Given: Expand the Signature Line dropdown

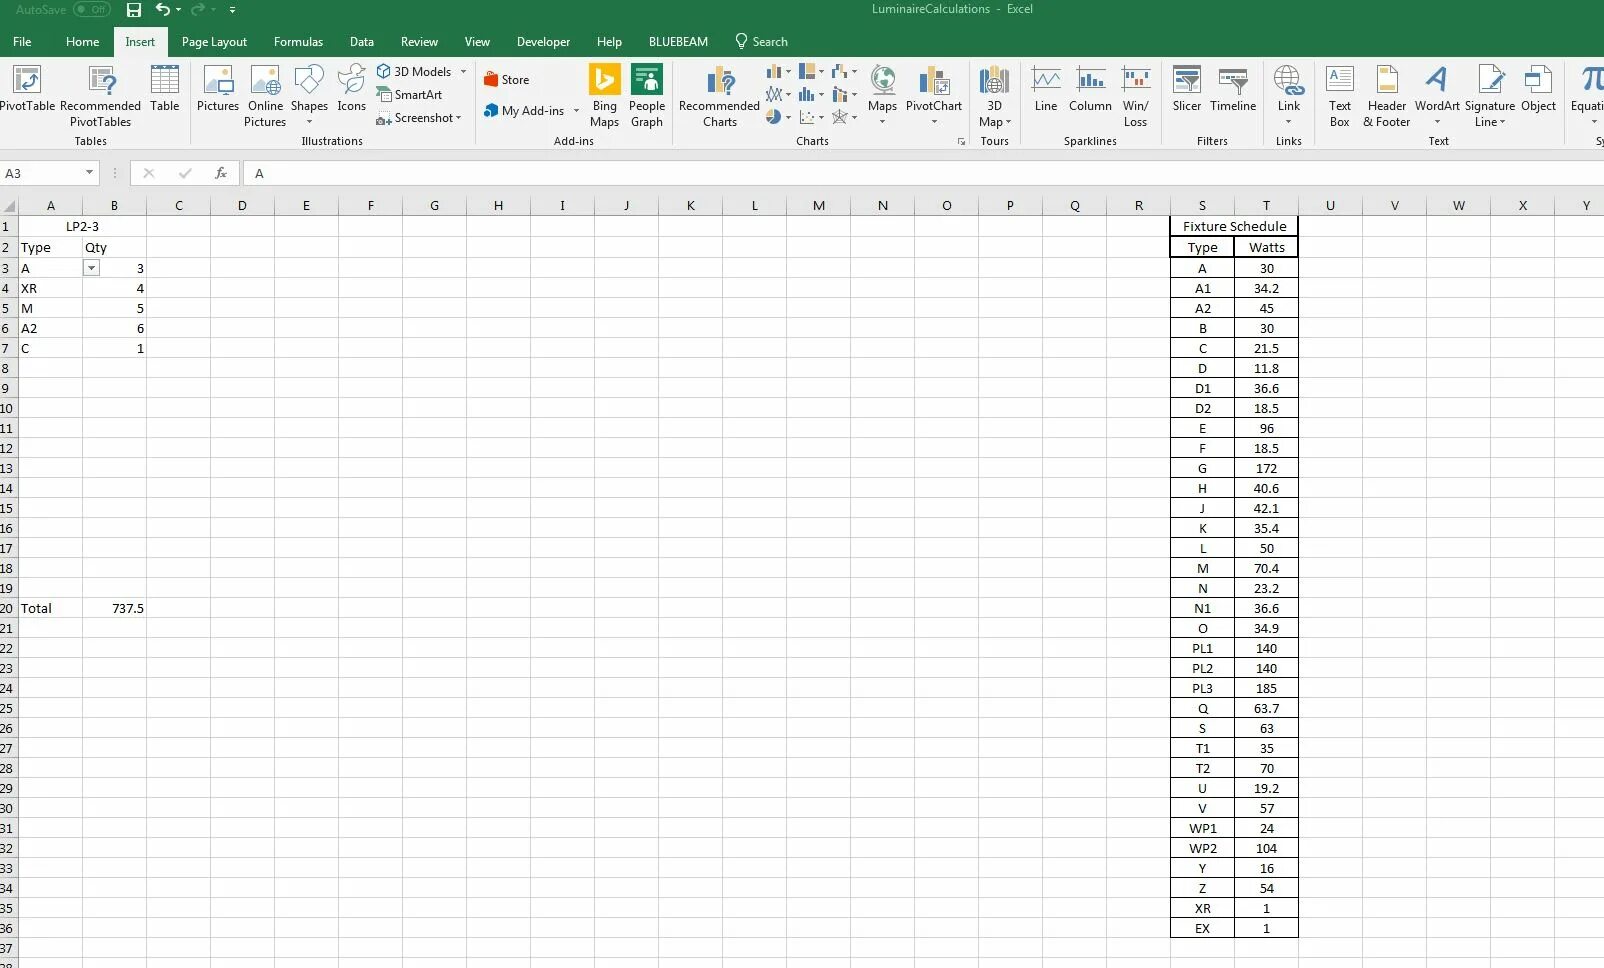Looking at the screenshot, I should pos(1502,122).
